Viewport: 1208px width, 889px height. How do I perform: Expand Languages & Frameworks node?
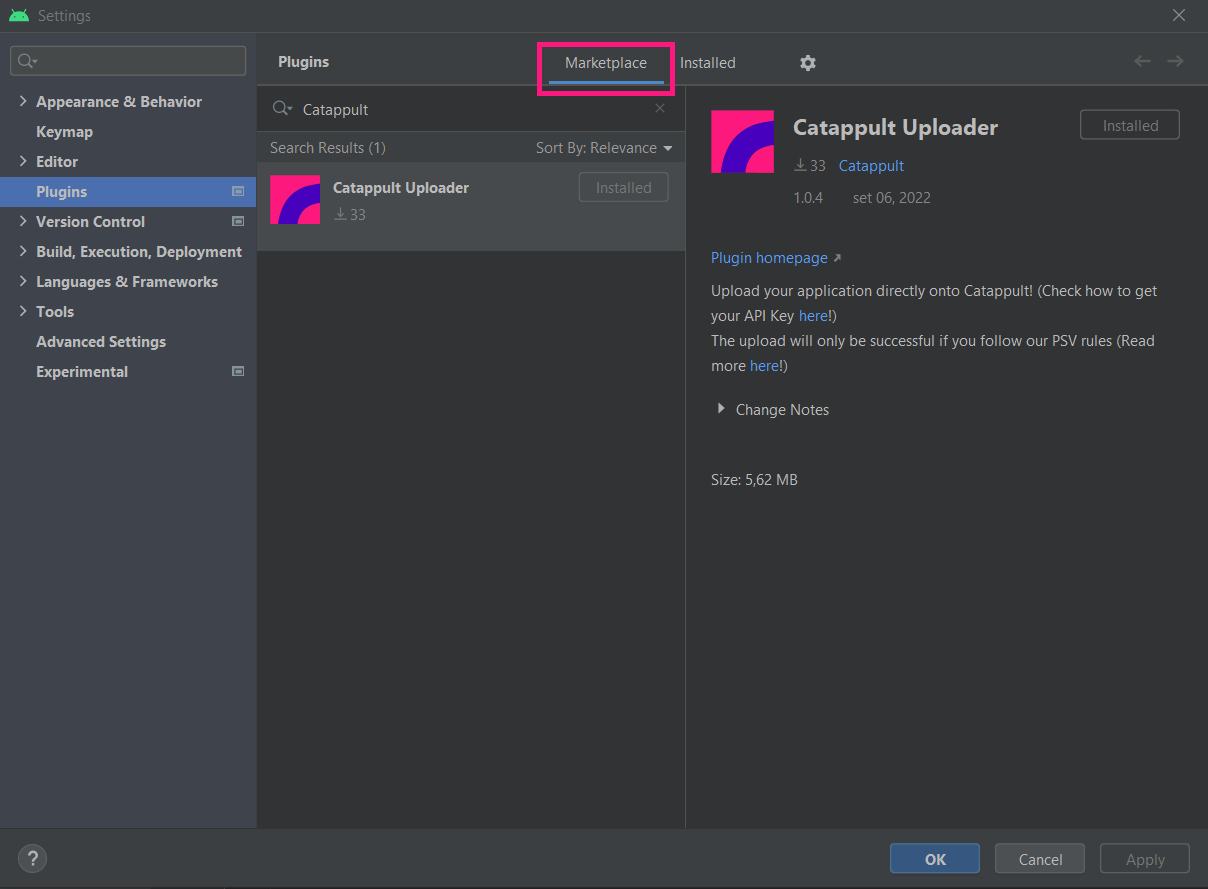pyautogui.click(x=23, y=281)
